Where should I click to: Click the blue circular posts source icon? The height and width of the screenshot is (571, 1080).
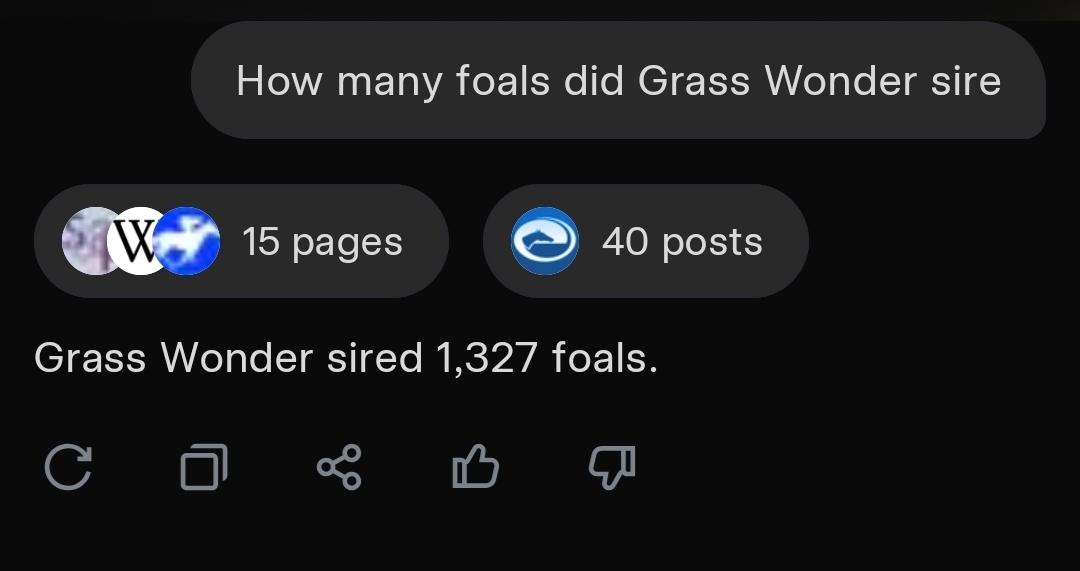(x=545, y=241)
